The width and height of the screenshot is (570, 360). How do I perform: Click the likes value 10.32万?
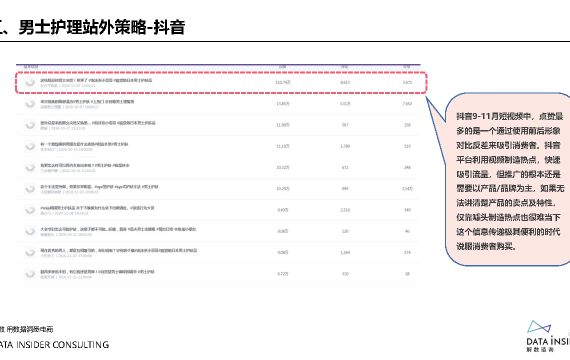point(283,167)
